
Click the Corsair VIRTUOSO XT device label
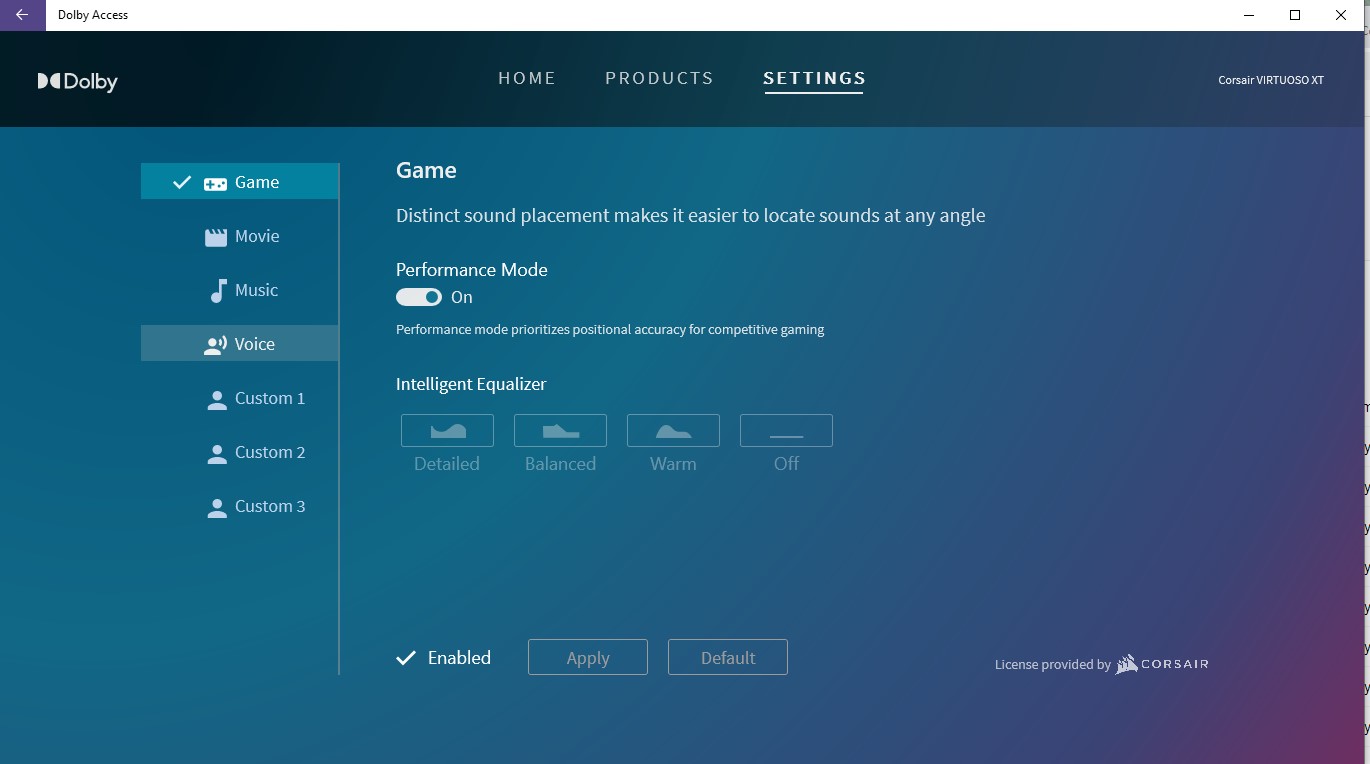tap(1270, 80)
